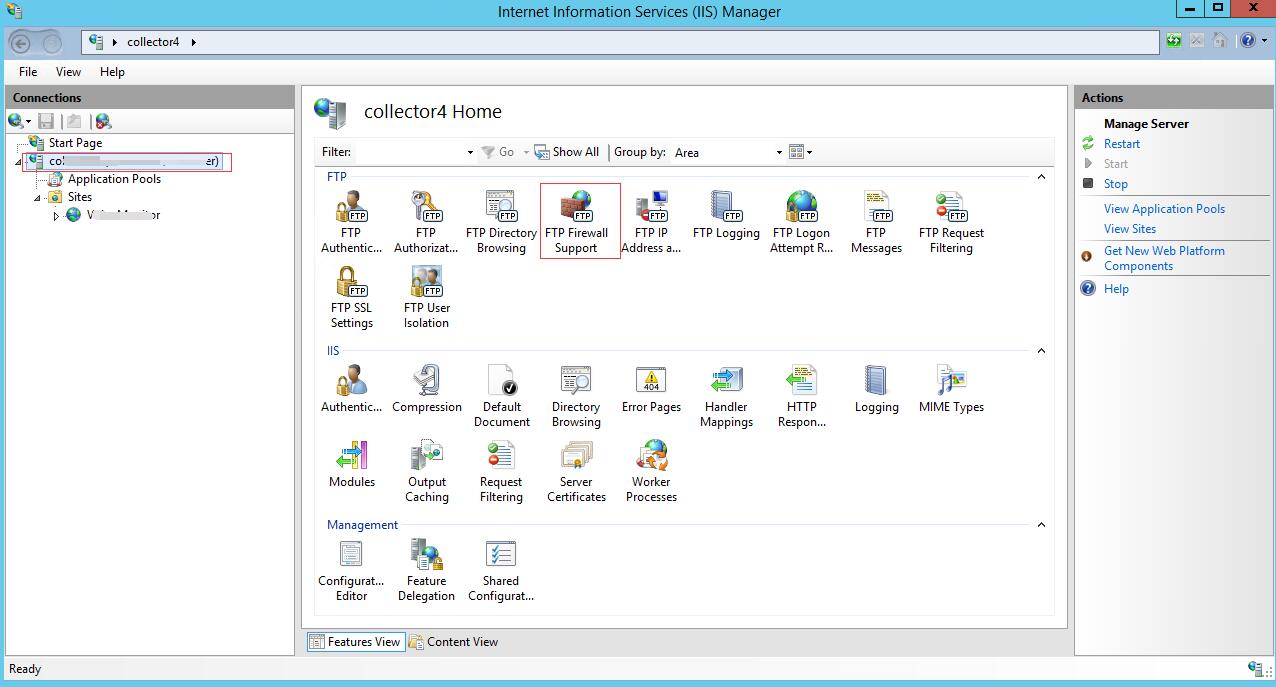
Task: Open the View menu
Action: [x=68, y=72]
